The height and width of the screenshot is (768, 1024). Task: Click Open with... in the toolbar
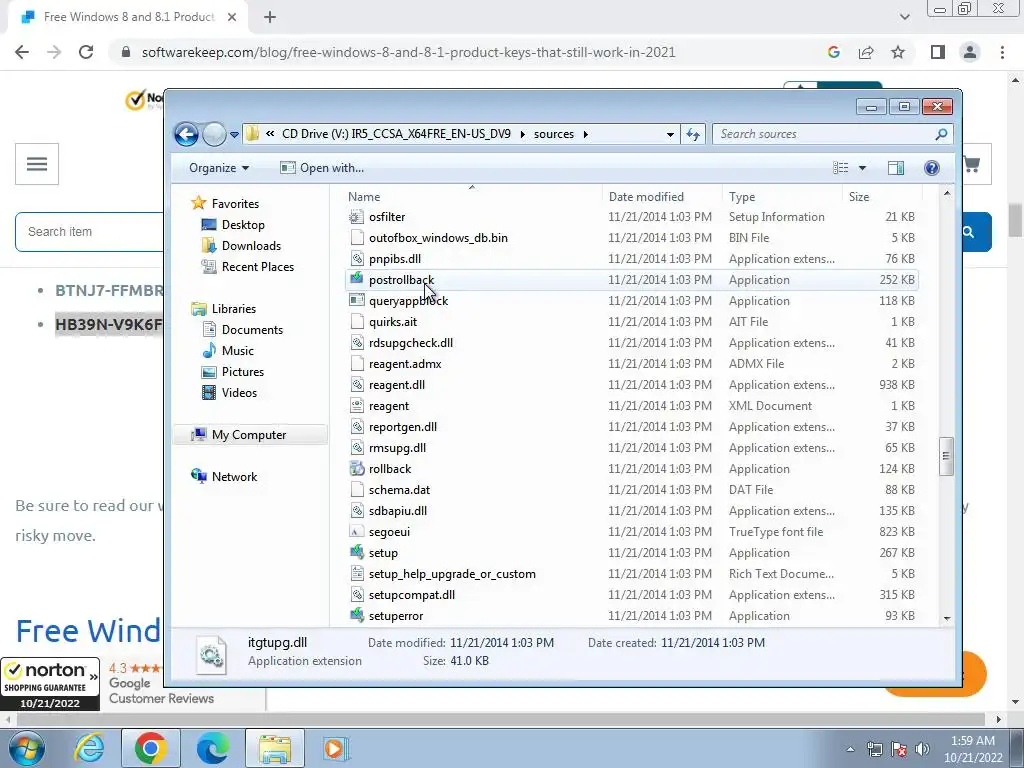(322, 168)
